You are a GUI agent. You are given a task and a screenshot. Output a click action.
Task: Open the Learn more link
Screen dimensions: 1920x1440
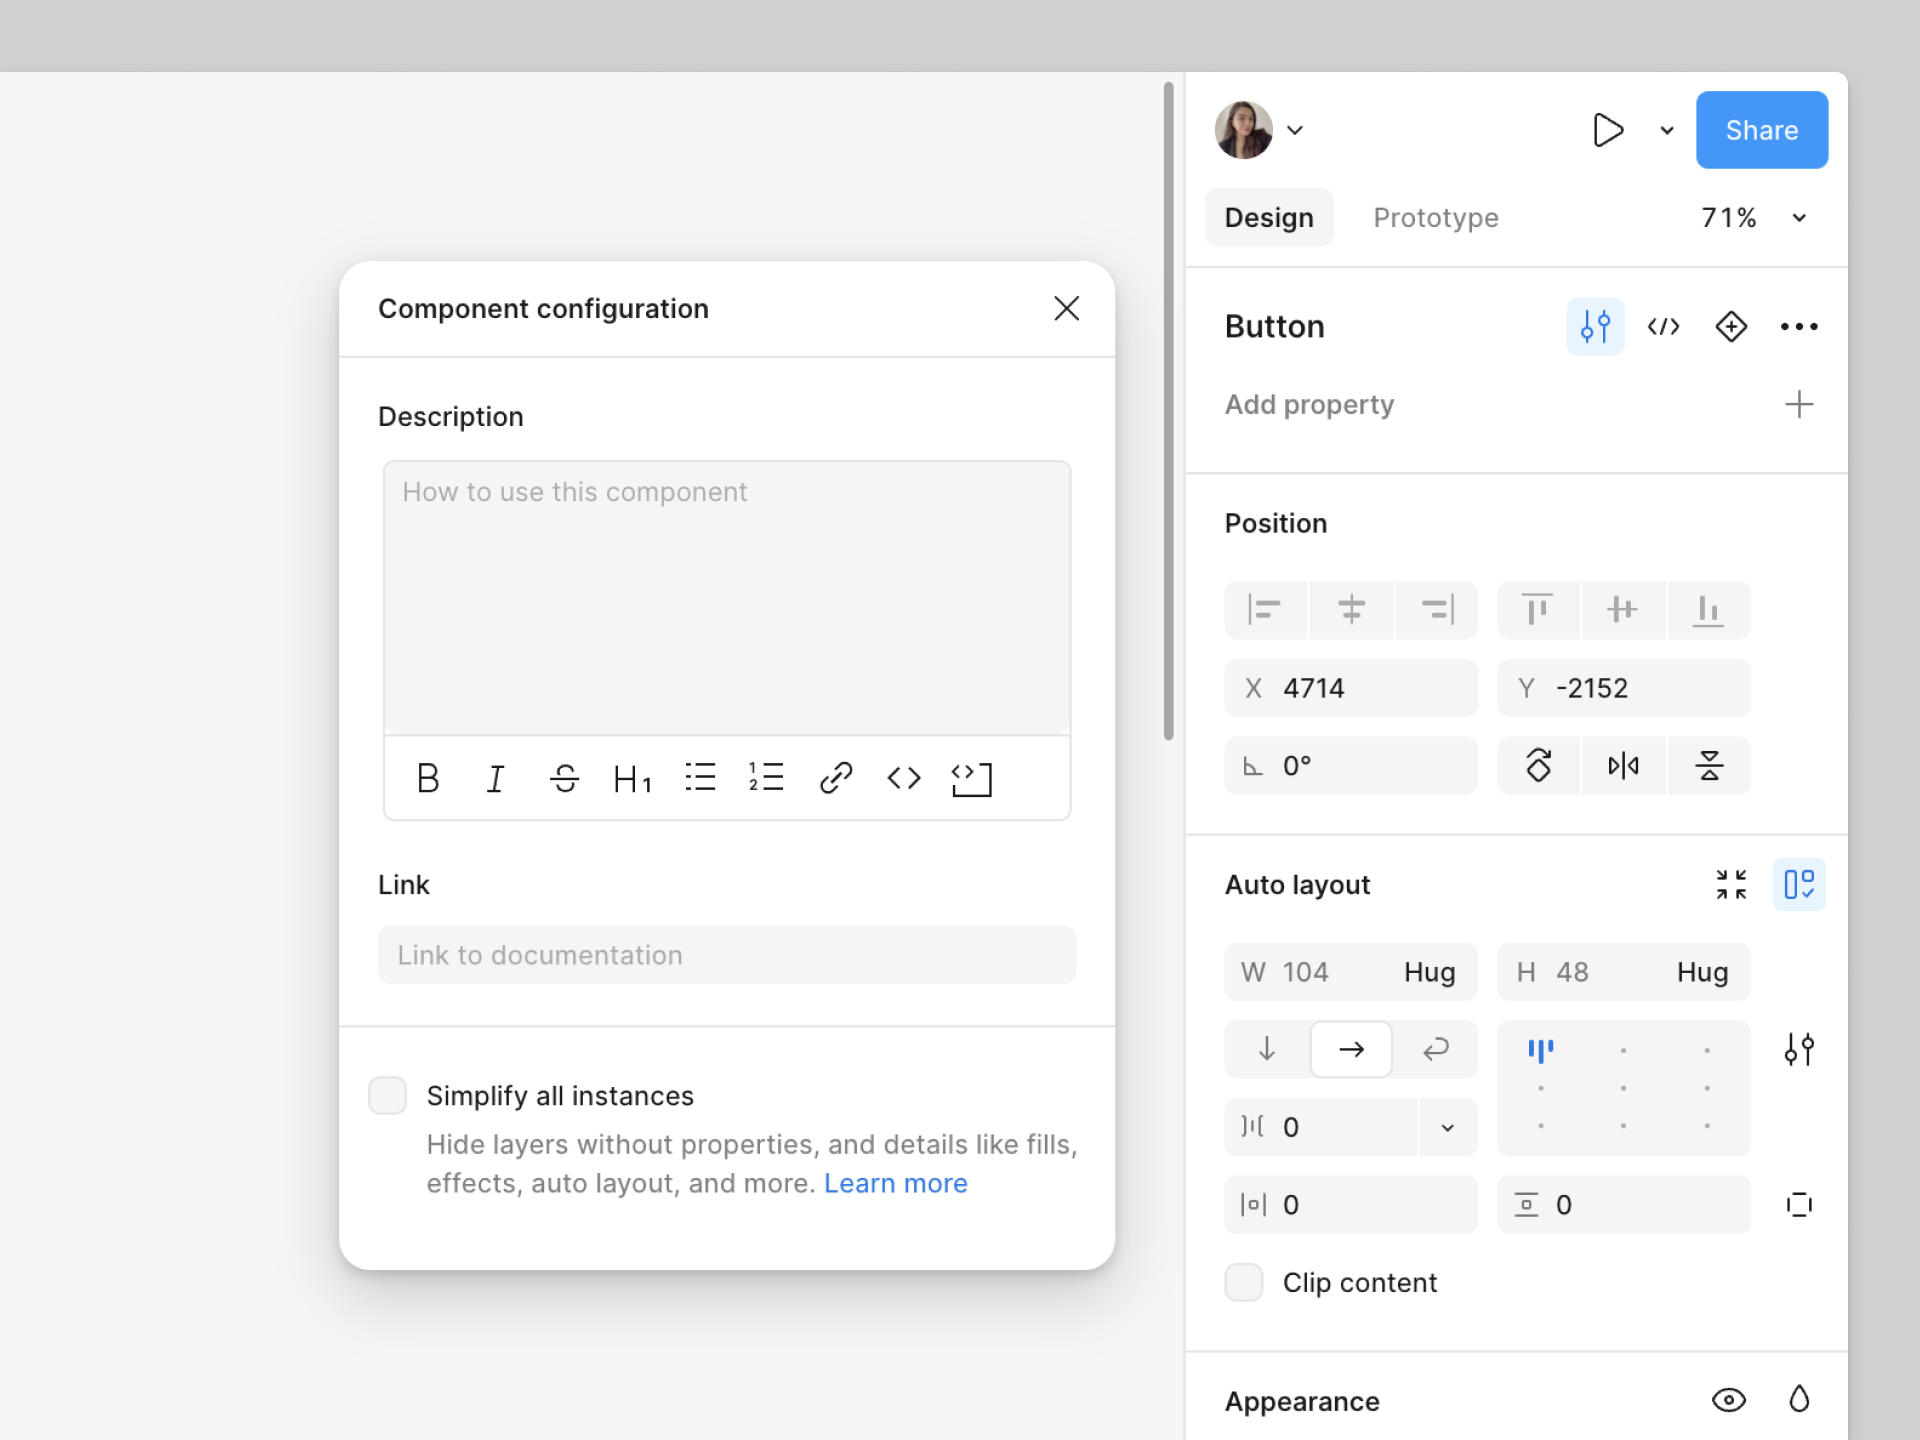pyautogui.click(x=895, y=1183)
